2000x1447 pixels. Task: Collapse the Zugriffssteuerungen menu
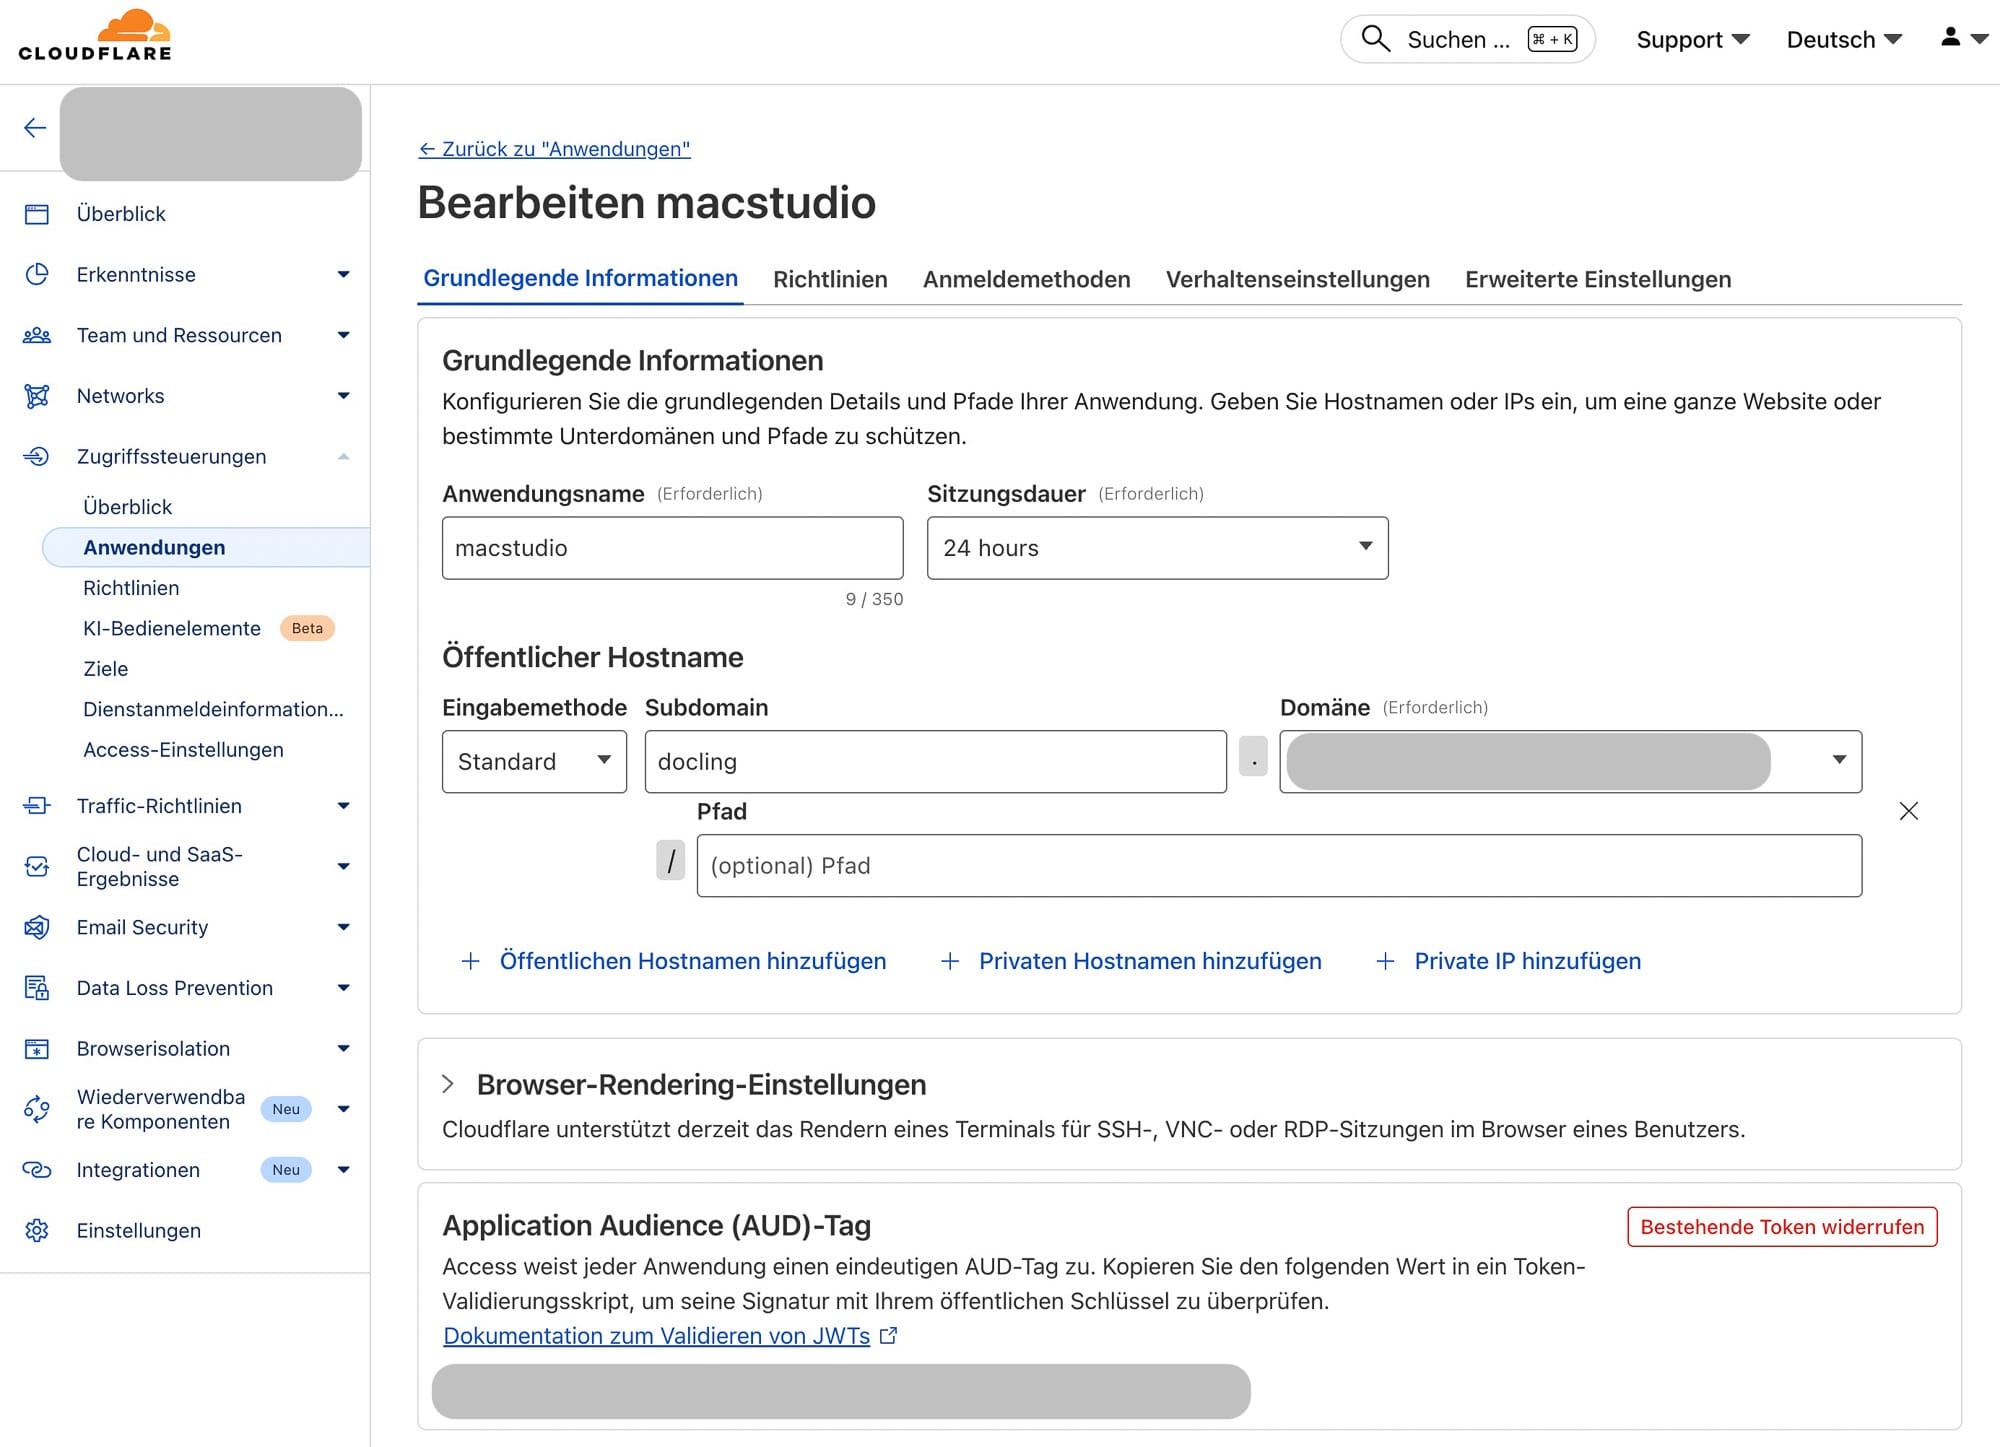[x=343, y=457]
